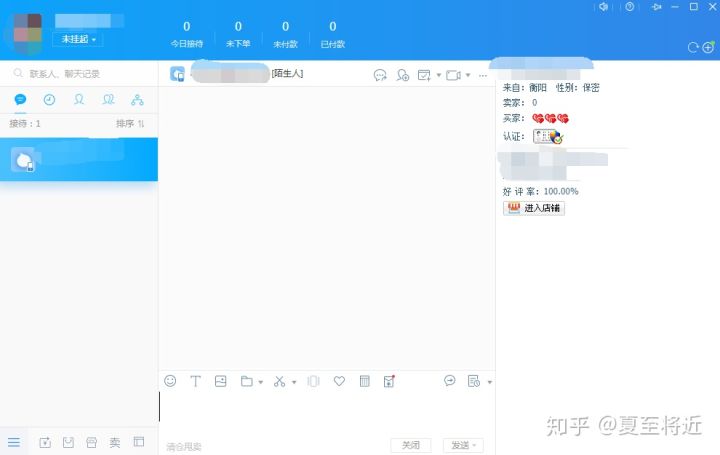Click the bottom panel layout icon

139,442
